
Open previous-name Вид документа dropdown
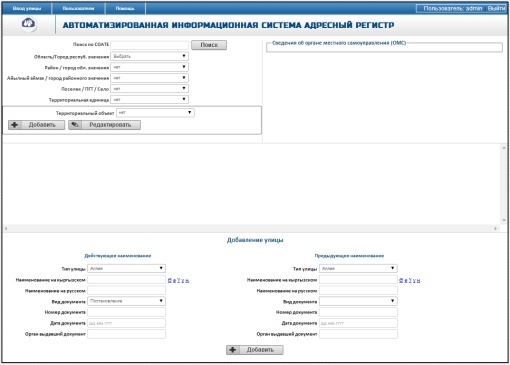click(358, 301)
